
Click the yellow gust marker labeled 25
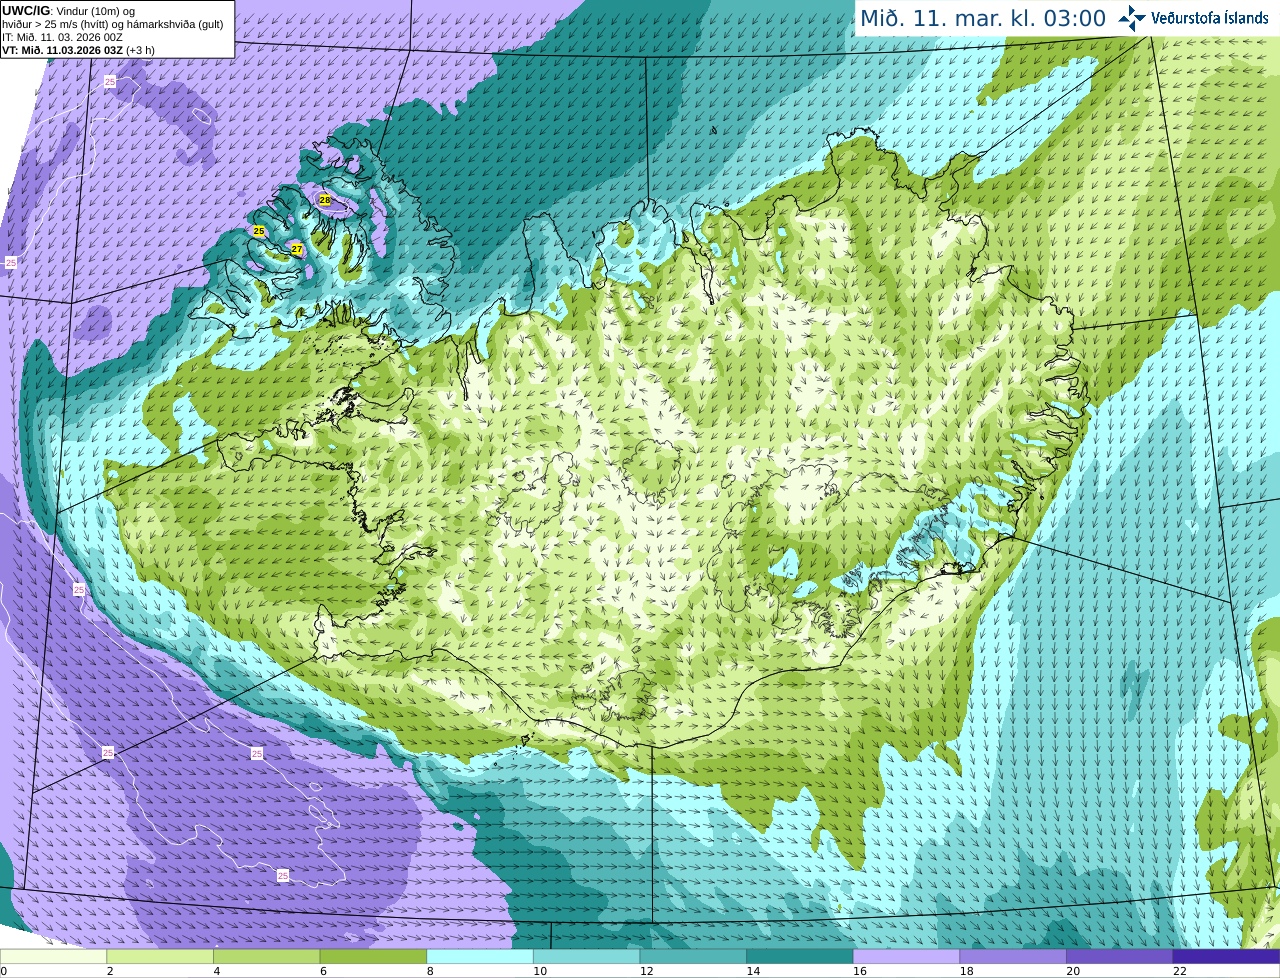tap(259, 231)
